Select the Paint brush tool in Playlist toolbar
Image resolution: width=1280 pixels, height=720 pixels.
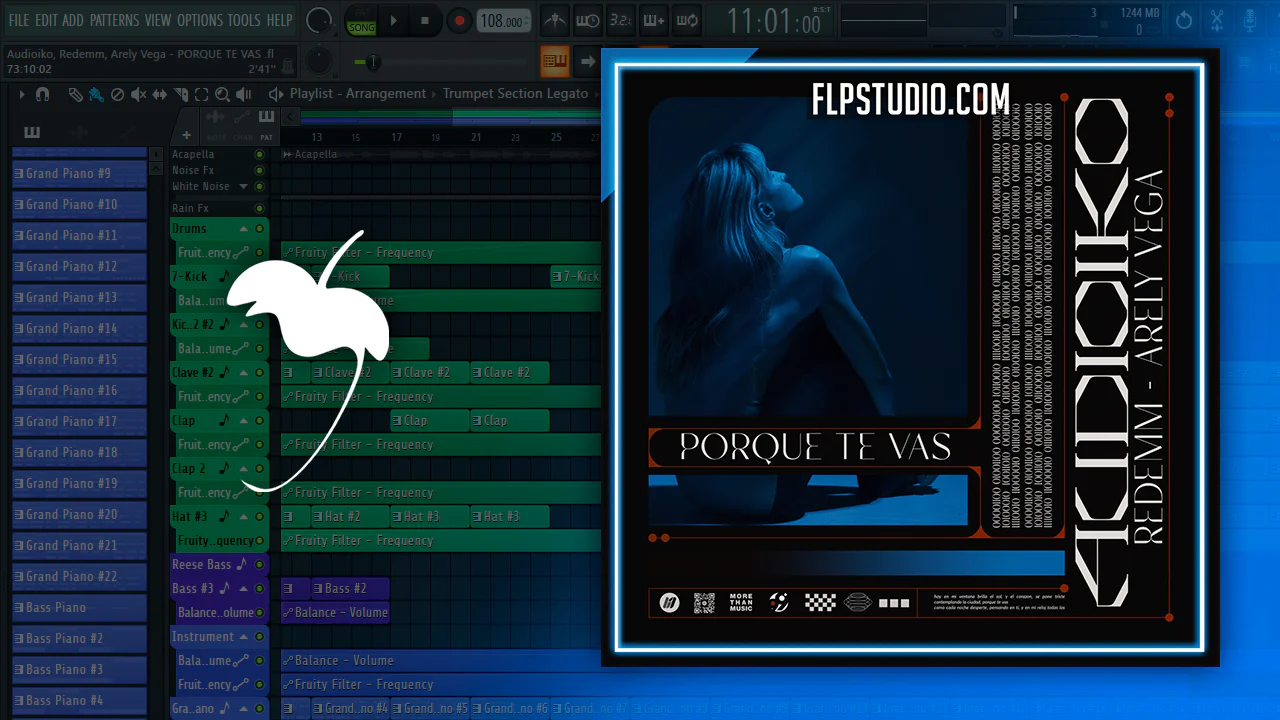tap(96, 94)
